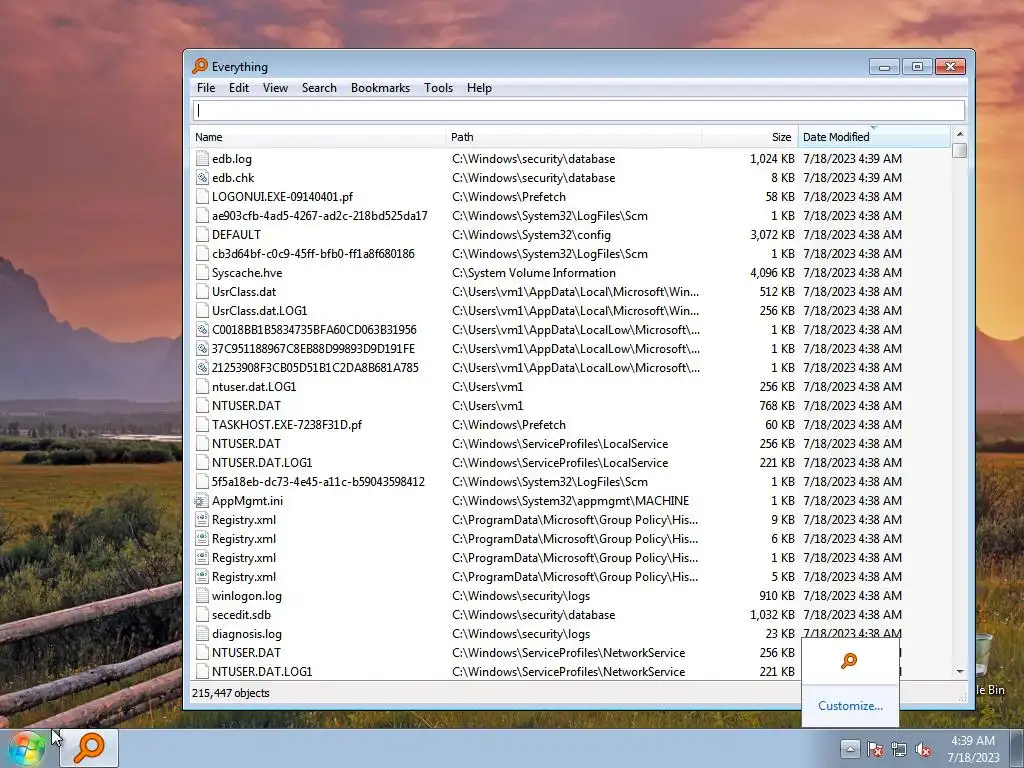Click the ntuser.dat.LOG1 file icon
1024x768 pixels.
[x=202, y=387]
